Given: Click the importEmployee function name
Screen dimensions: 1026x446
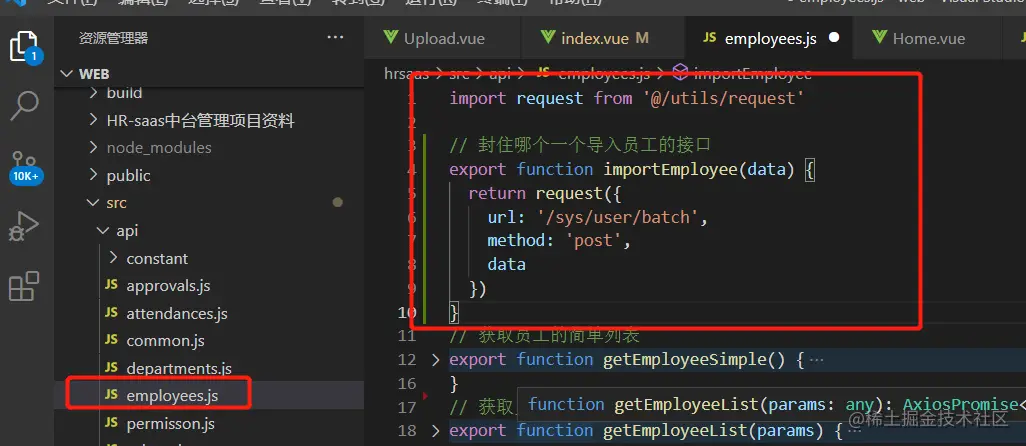Looking at the screenshot, I should [x=671, y=169].
